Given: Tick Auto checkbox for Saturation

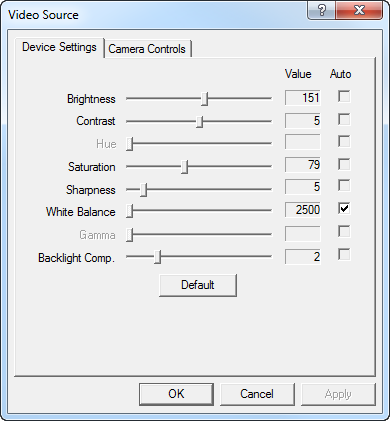Looking at the screenshot, I should pos(344,164).
